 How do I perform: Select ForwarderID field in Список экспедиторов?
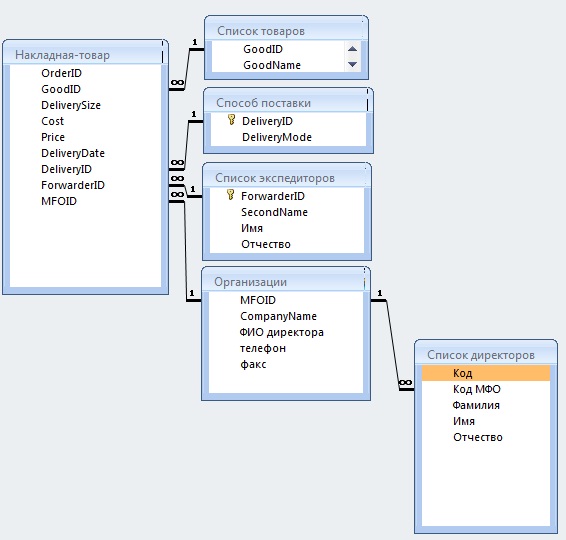click(x=287, y=196)
